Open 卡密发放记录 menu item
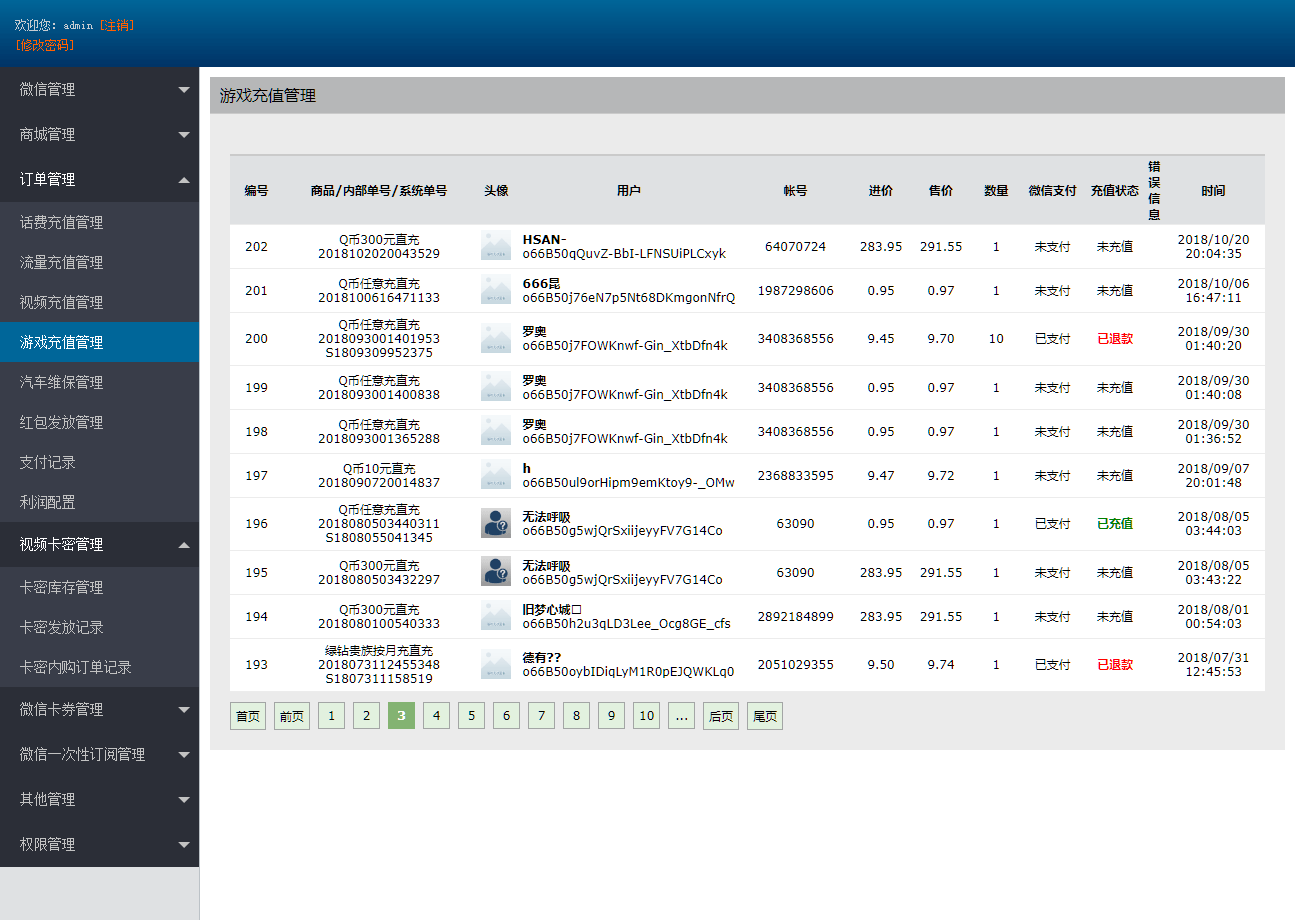Image resolution: width=1295 pixels, height=920 pixels. (x=99, y=627)
